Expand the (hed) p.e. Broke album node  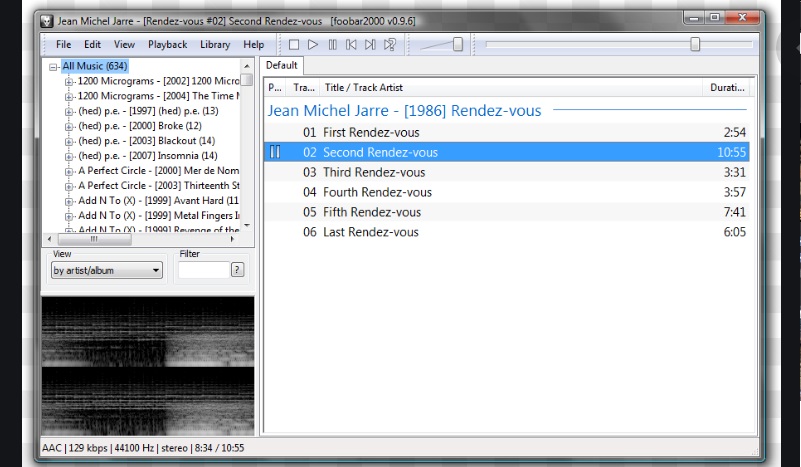(x=70, y=126)
